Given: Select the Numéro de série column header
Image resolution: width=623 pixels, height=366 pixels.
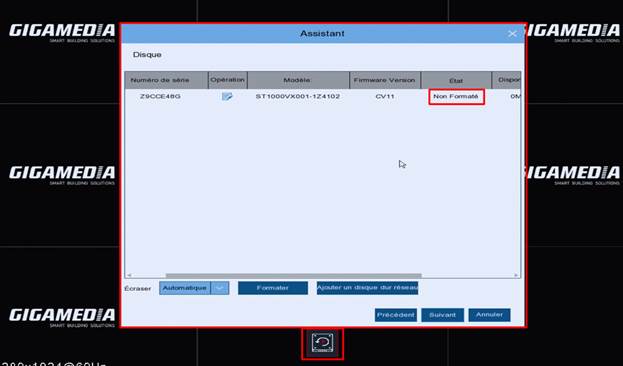Looking at the screenshot, I should pos(166,80).
